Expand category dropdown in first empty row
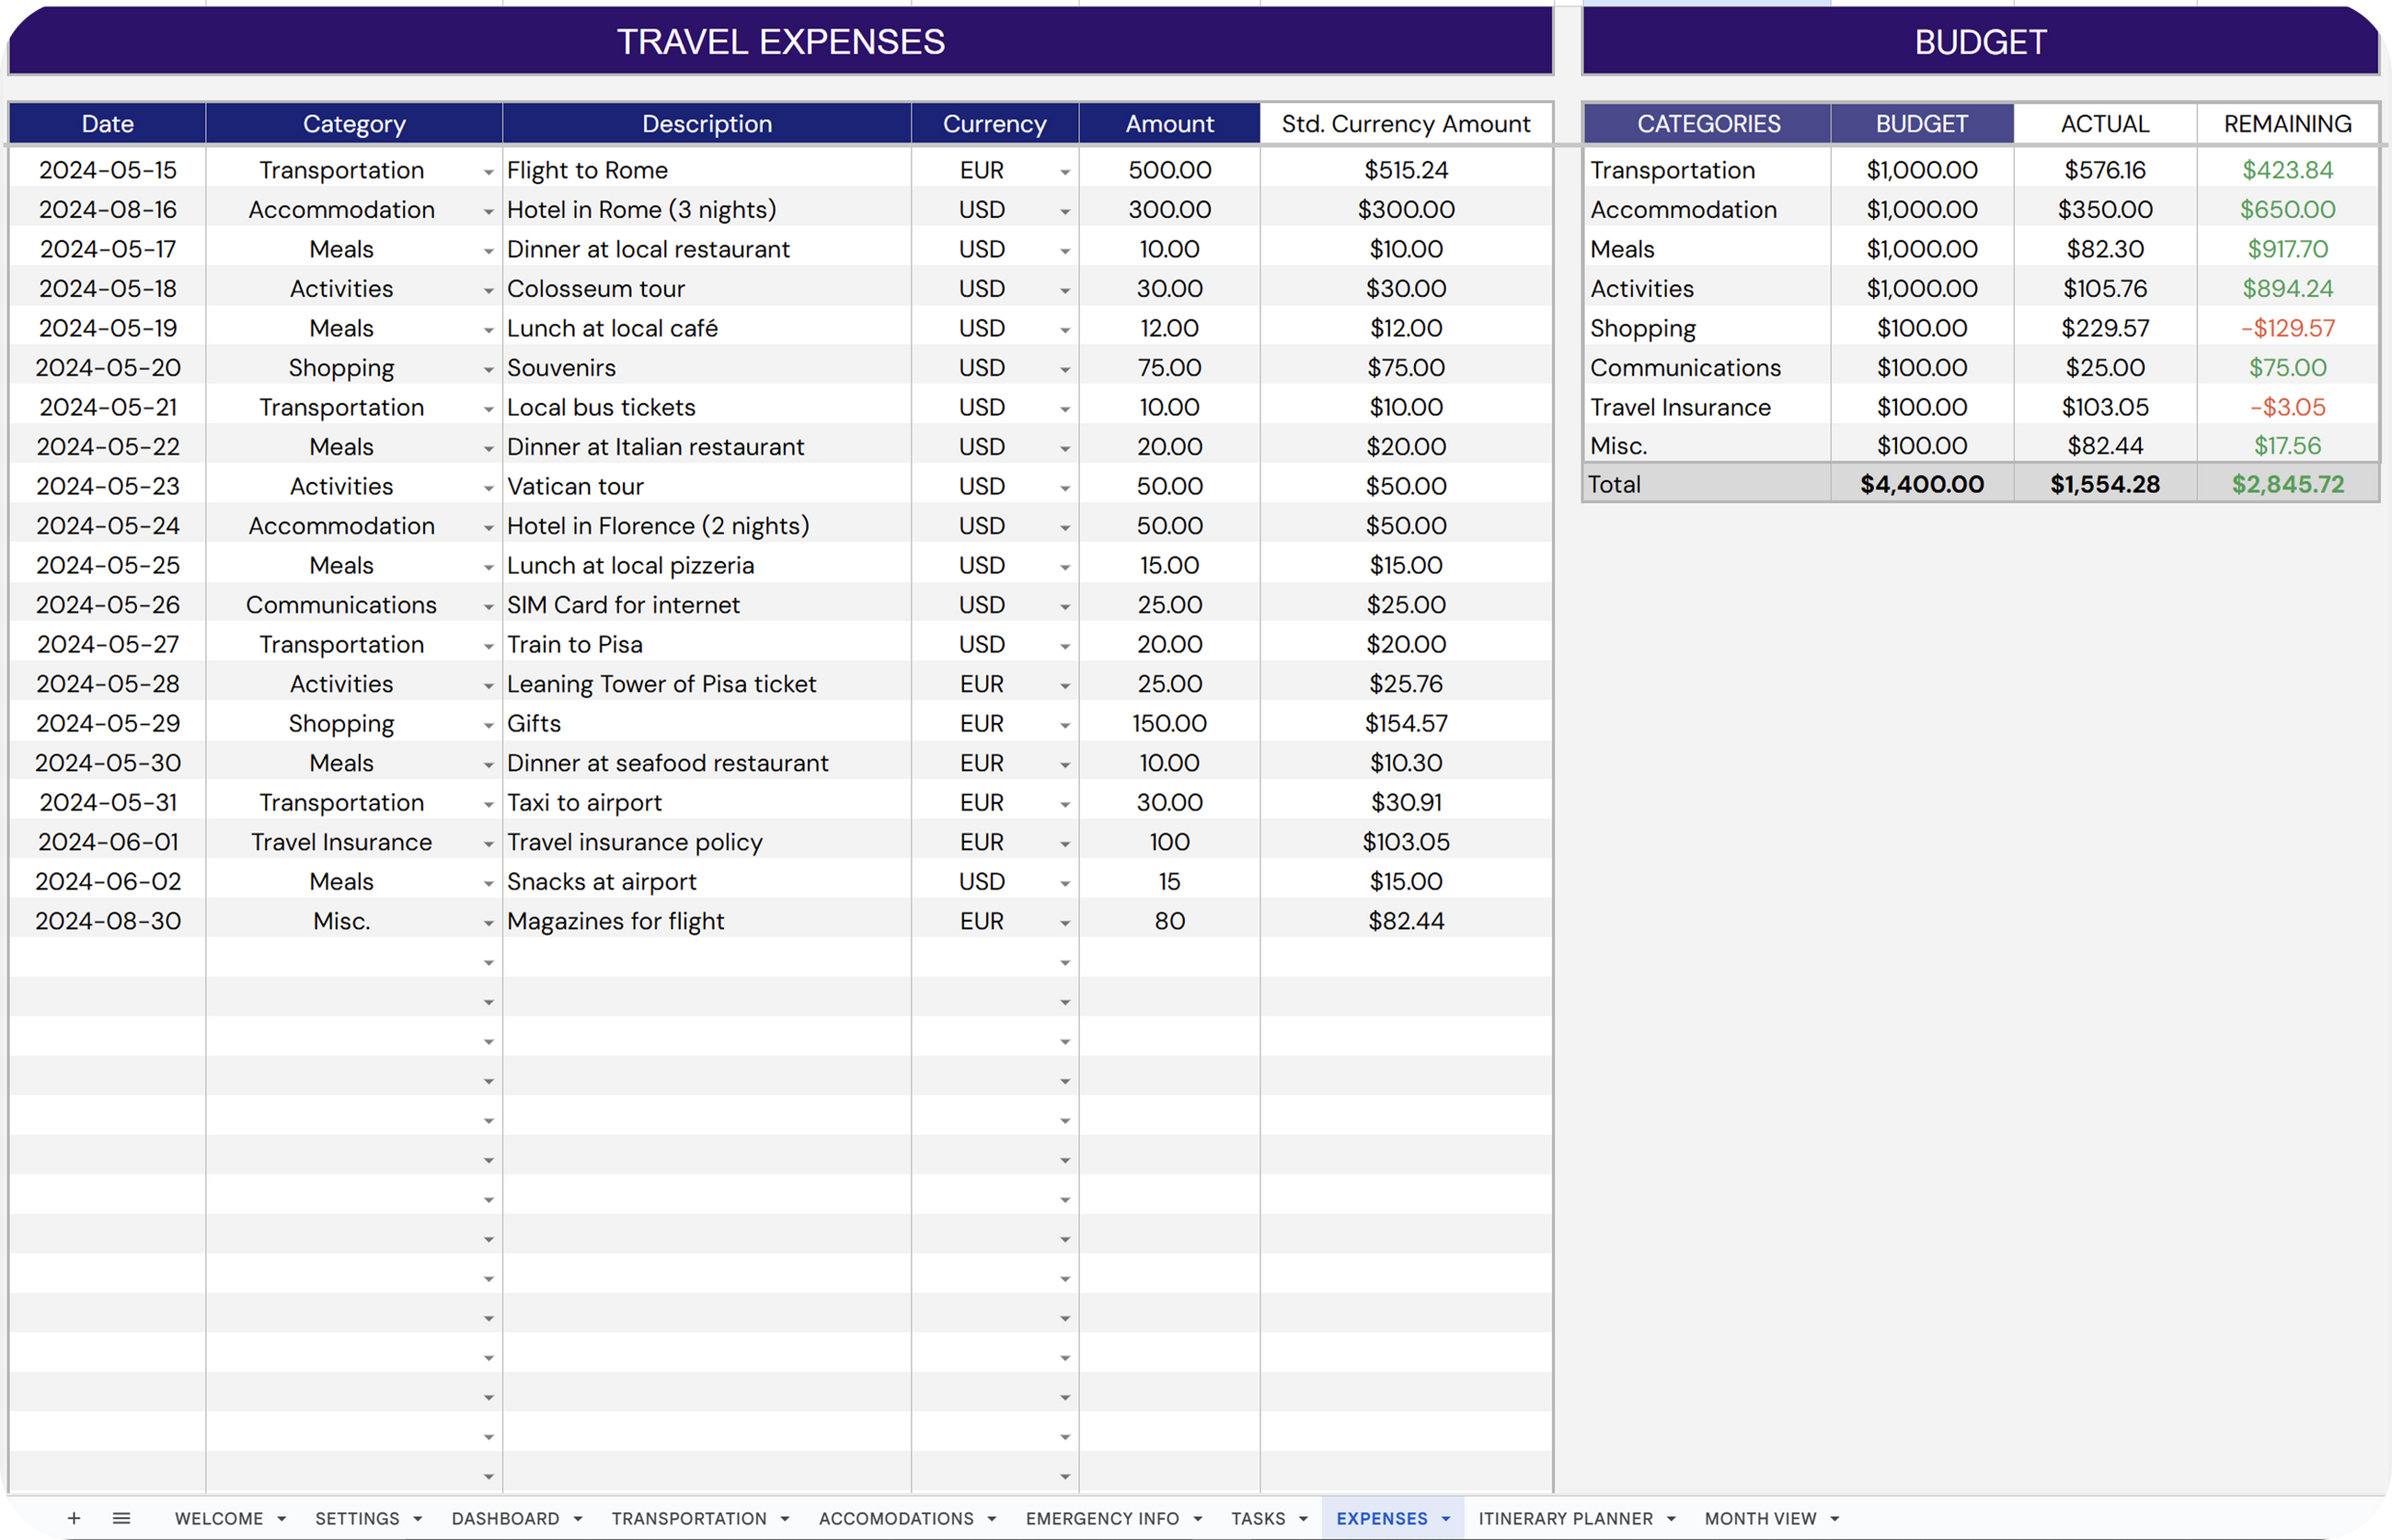 pos(488,963)
